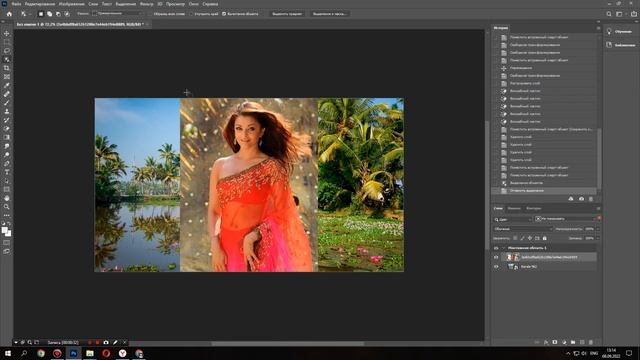This screenshot has height=360, width=640.
Task: Hide the Kerala layer visibility eye
Action: (x=496, y=267)
